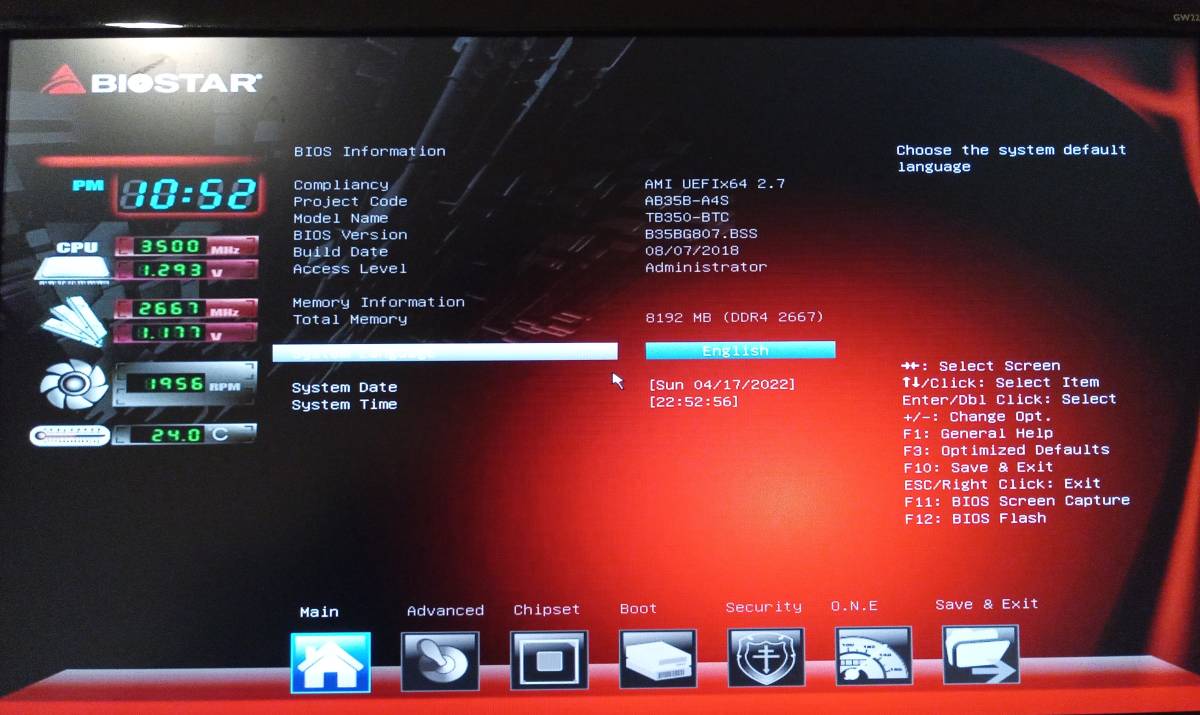The width and height of the screenshot is (1200, 715).
Task: Open the Main home icon
Action: pyautogui.click(x=331, y=660)
